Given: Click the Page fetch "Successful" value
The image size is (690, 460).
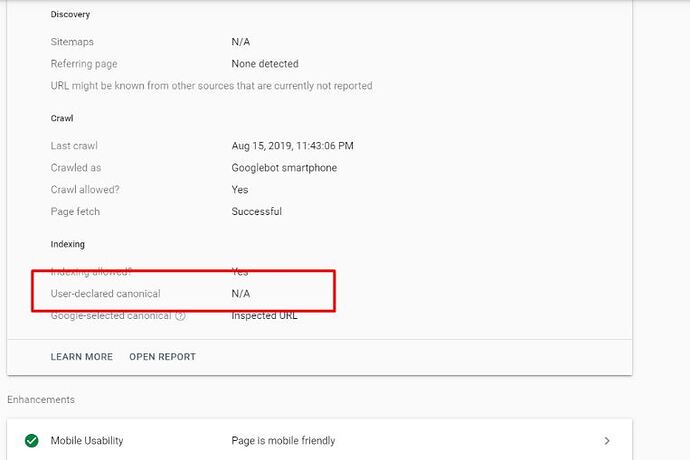Looking at the screenshot, I should 256,212.
